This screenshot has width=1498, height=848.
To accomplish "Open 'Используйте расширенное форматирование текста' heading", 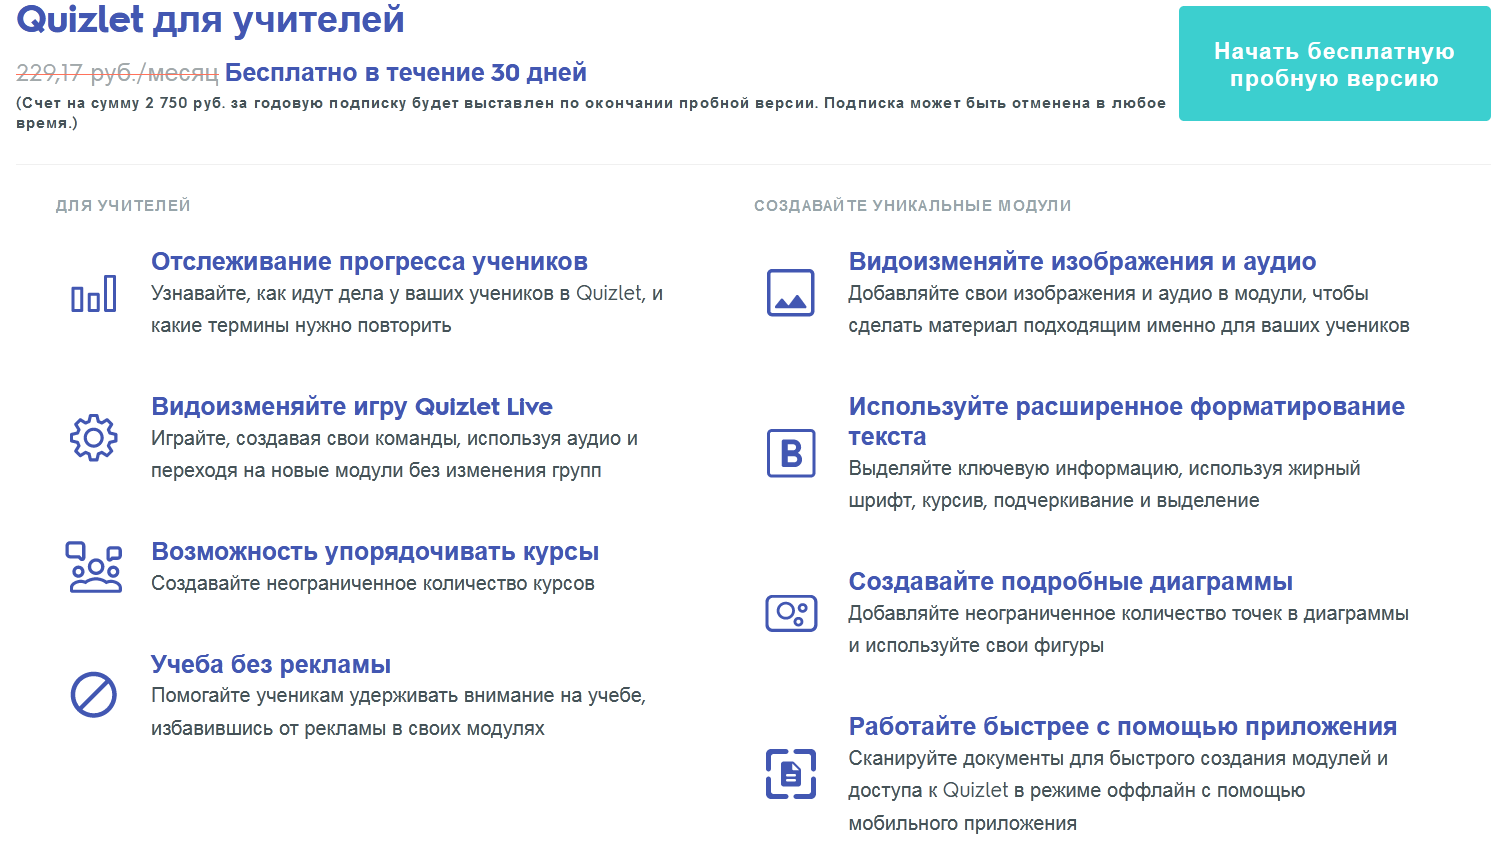I will click(x=1127, y=421).
